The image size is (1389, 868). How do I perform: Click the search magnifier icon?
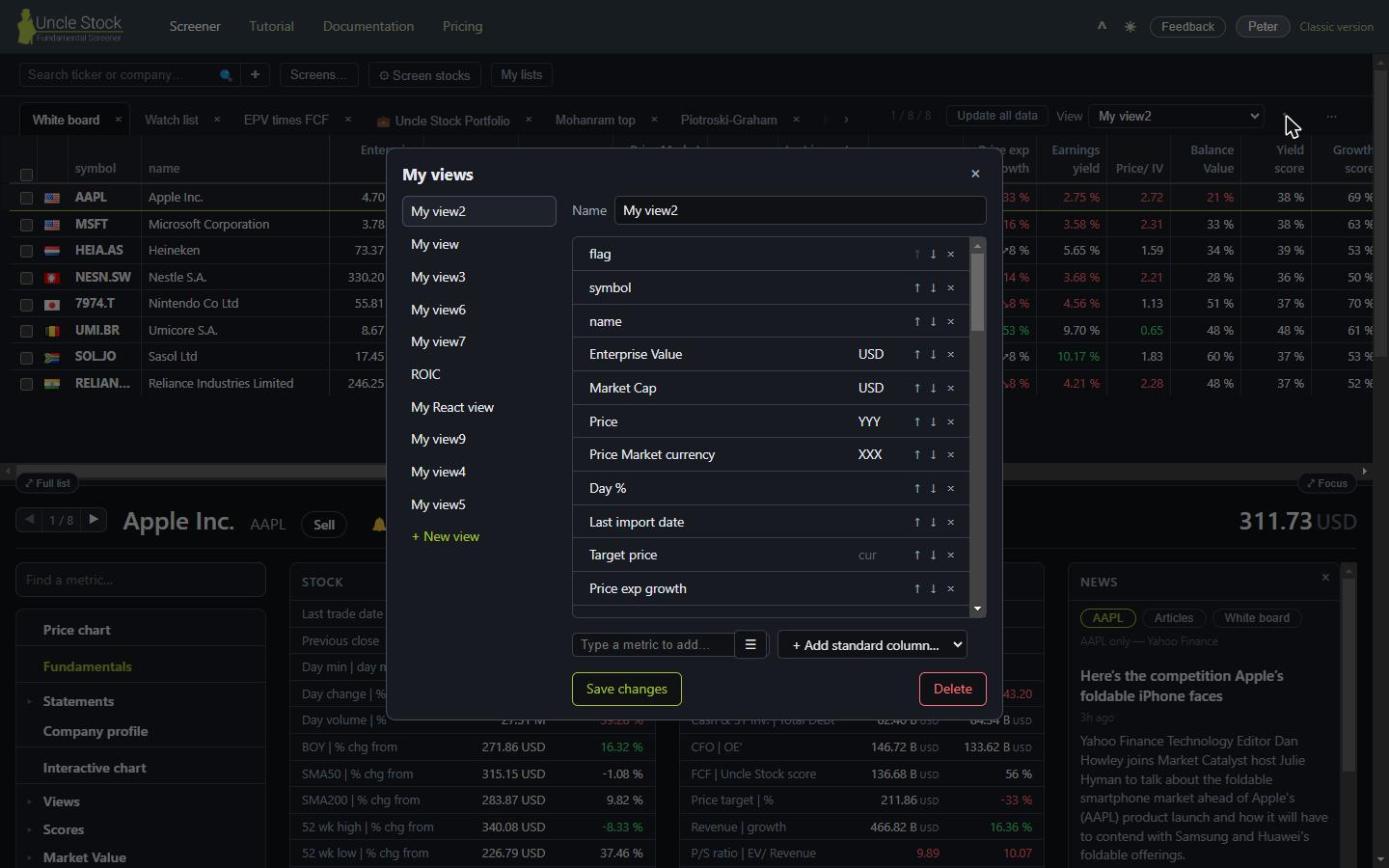click(x=226, y=75)
